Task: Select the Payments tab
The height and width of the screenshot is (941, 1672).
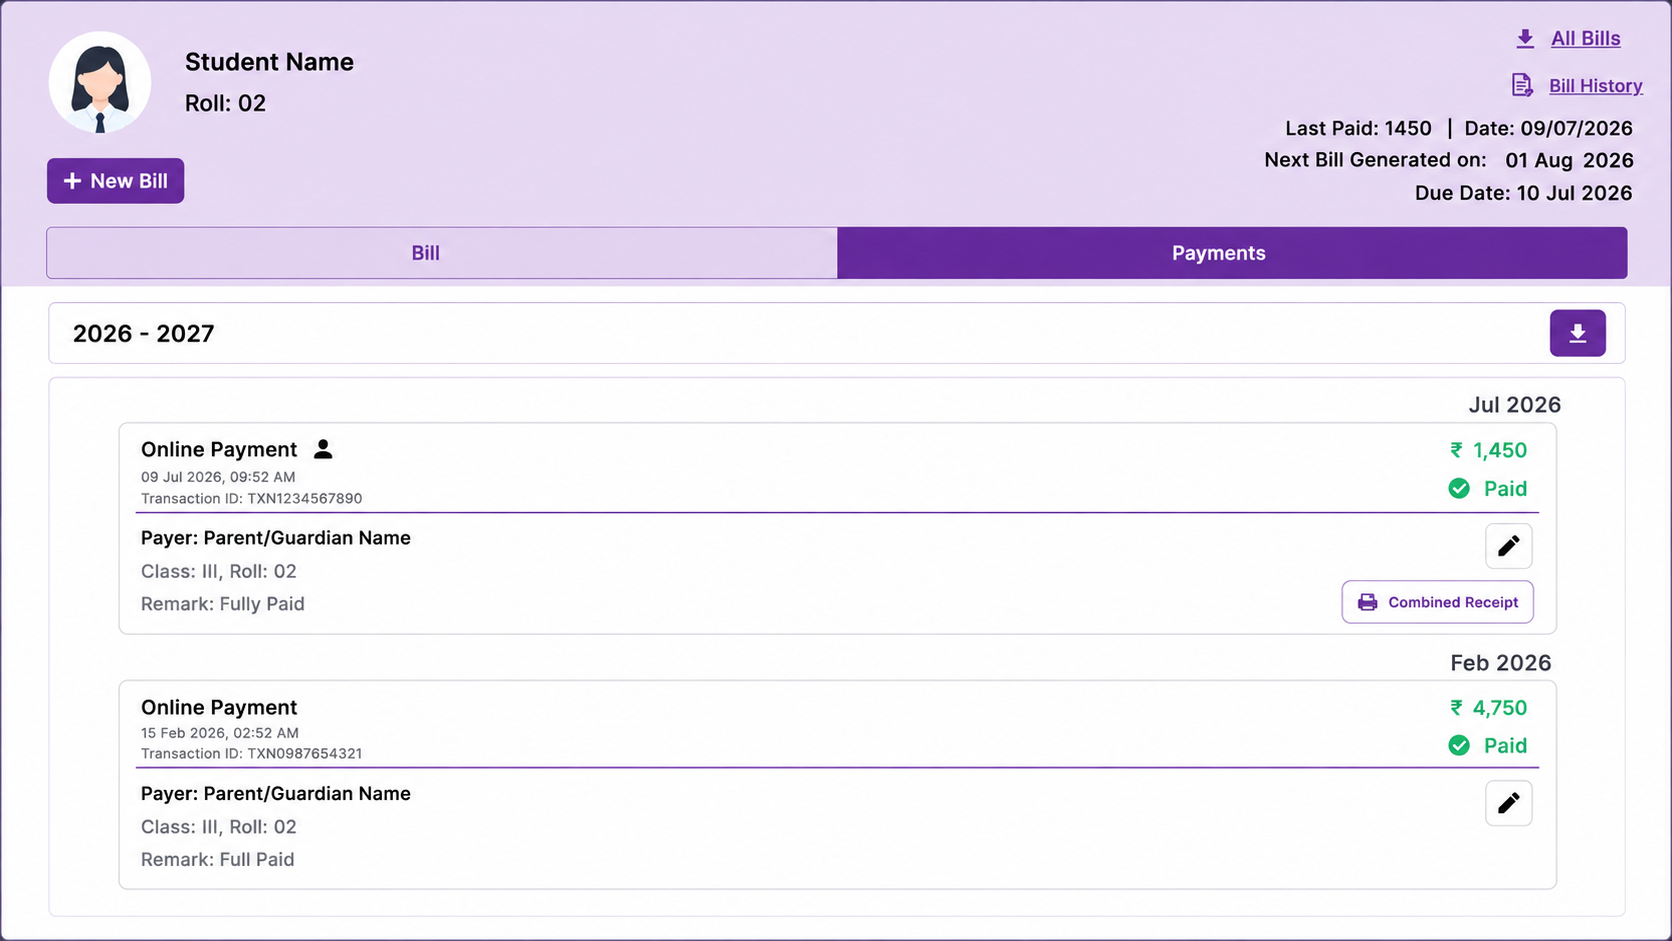Action: tap(1232, 253)
